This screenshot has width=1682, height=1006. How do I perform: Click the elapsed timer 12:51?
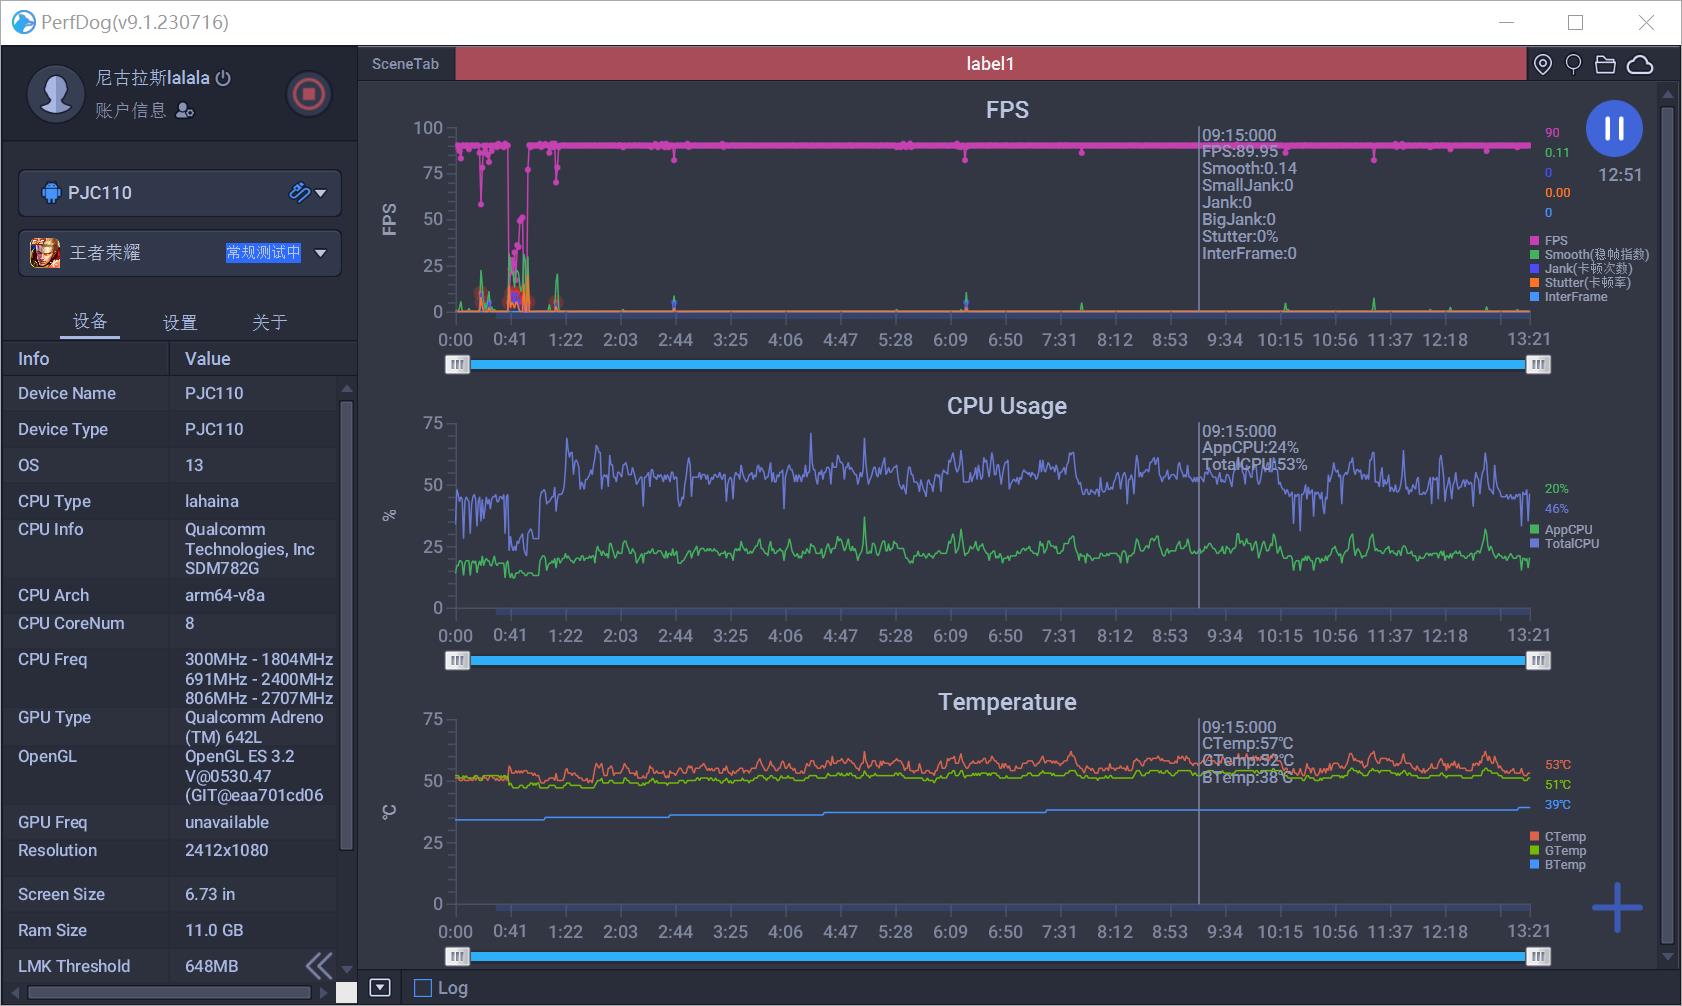click(x=1620, y=175)
